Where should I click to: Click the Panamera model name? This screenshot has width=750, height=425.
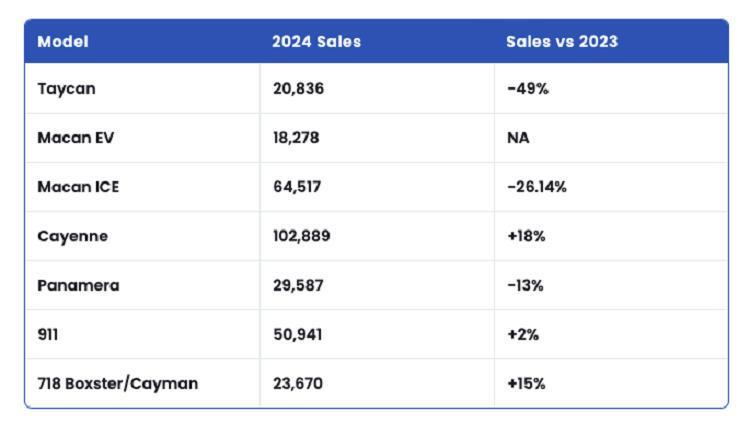78,285
